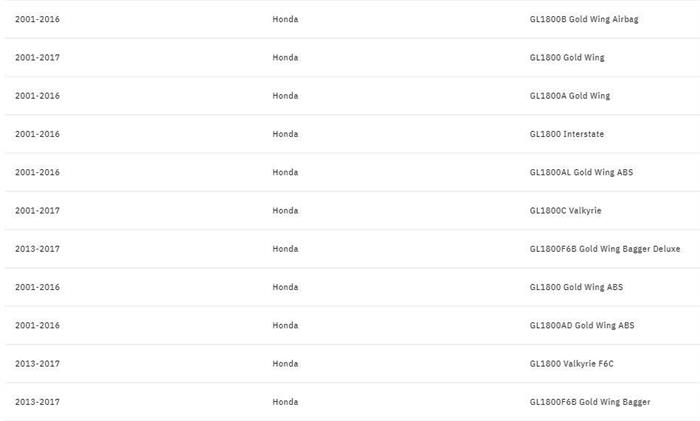This screenshot has width=700, height=421.
Task: Click the 2013-2017 year in Bagger Deluxe row
Action: point(37,249)
